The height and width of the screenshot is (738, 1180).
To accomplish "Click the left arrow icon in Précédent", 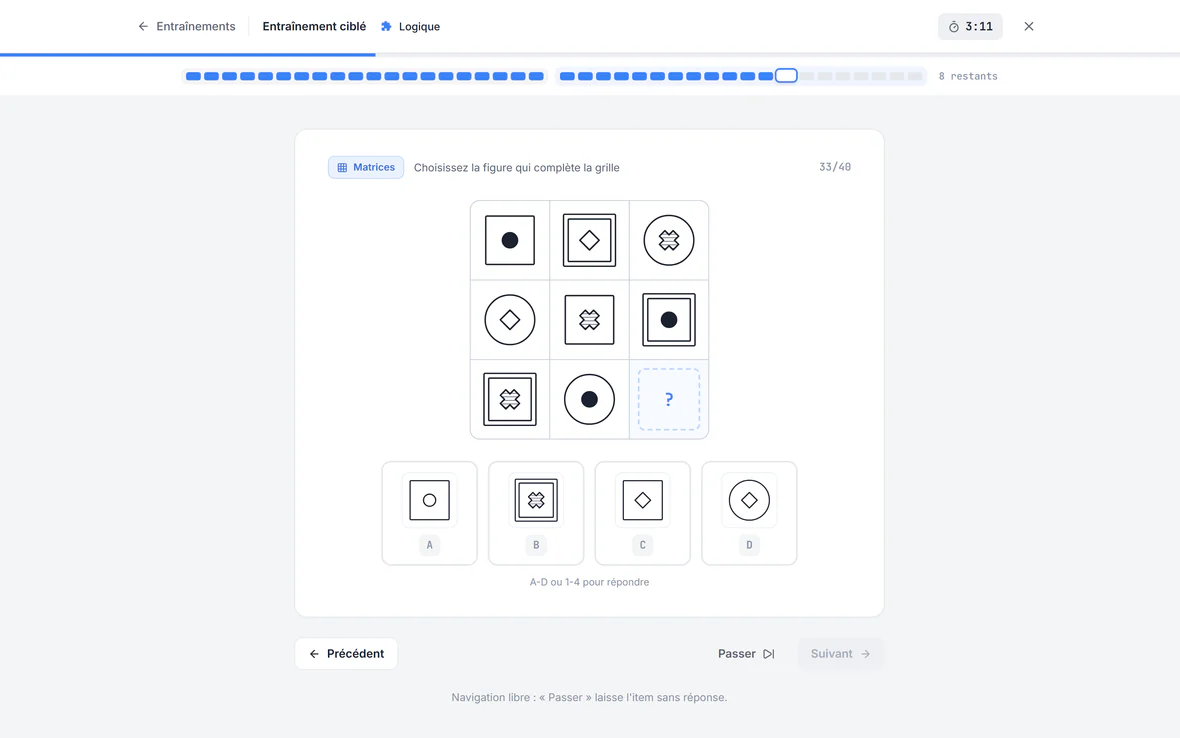I will point(315,654).
